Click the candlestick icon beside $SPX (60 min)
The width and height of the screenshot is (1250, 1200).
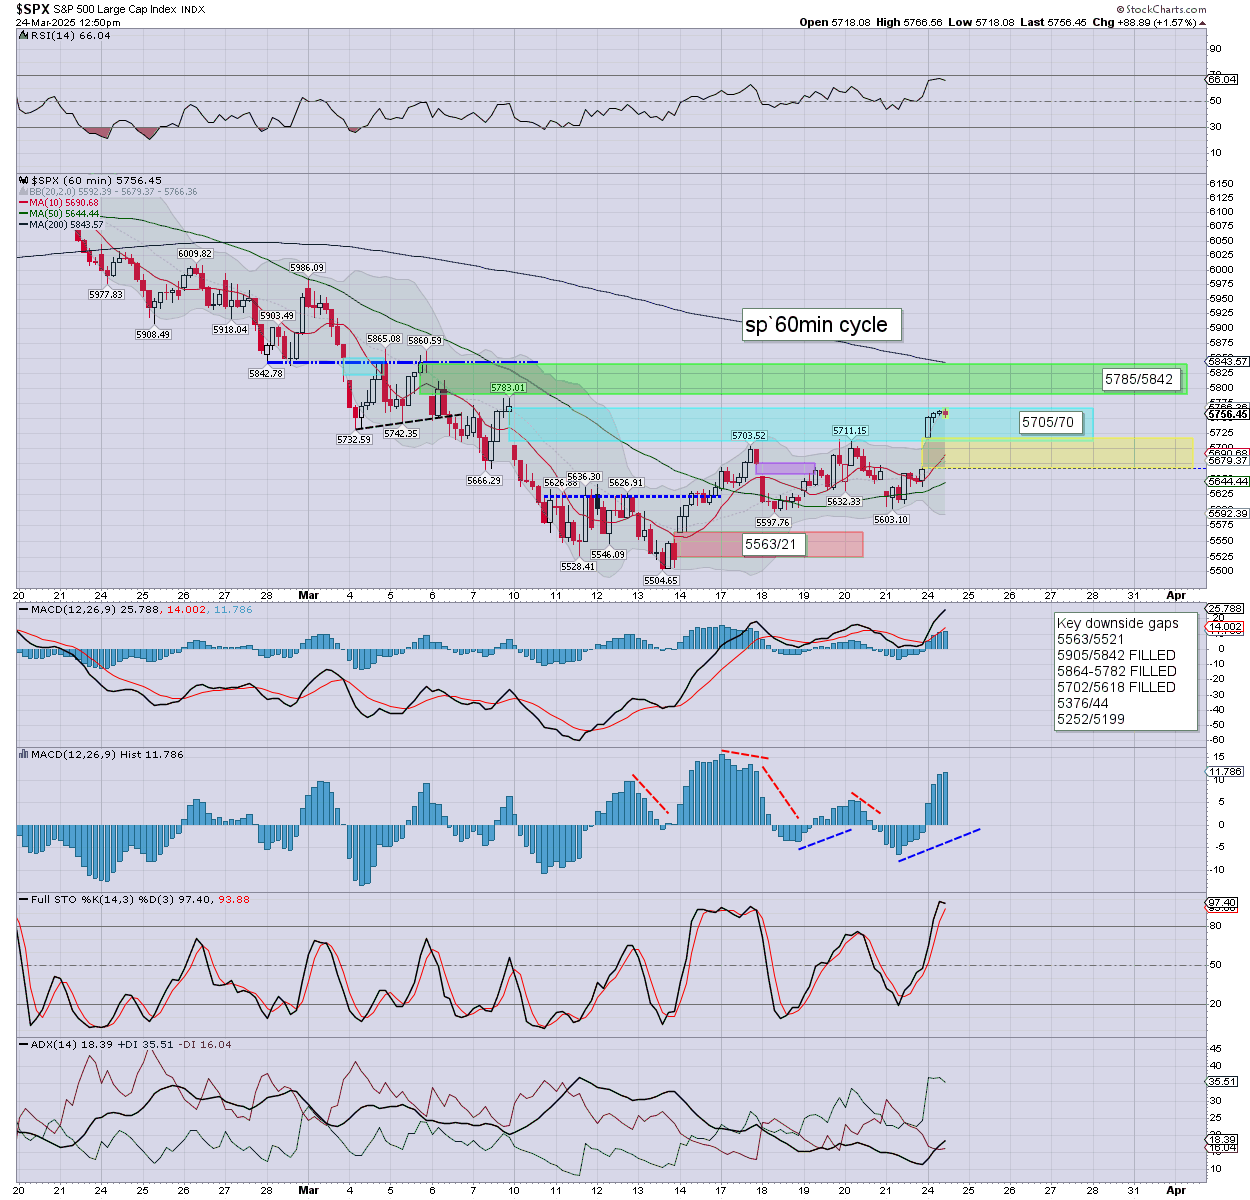[x=23, y=181]
